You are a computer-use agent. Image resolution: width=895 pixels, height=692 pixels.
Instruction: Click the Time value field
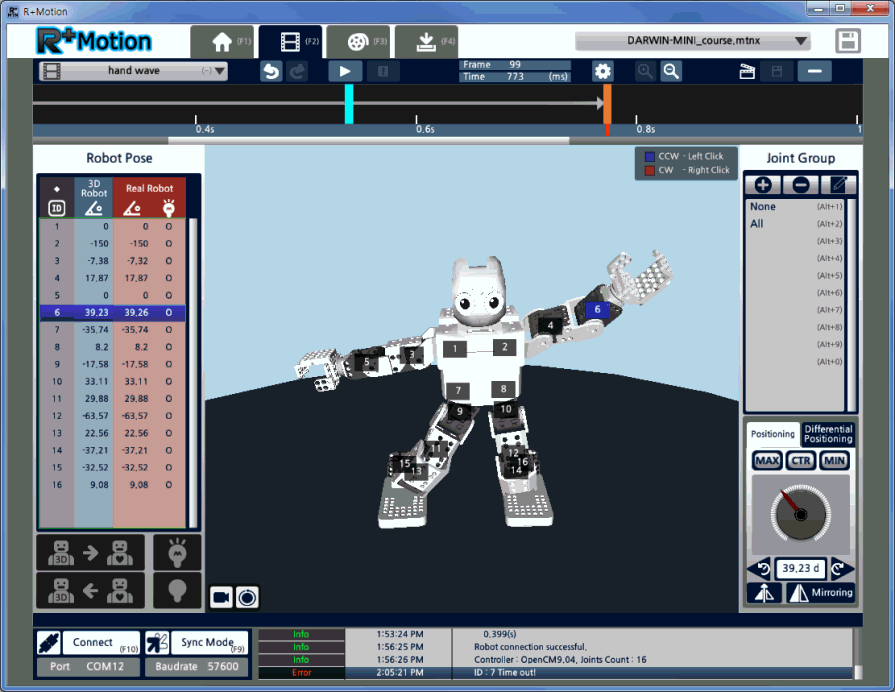coord(515,77)
